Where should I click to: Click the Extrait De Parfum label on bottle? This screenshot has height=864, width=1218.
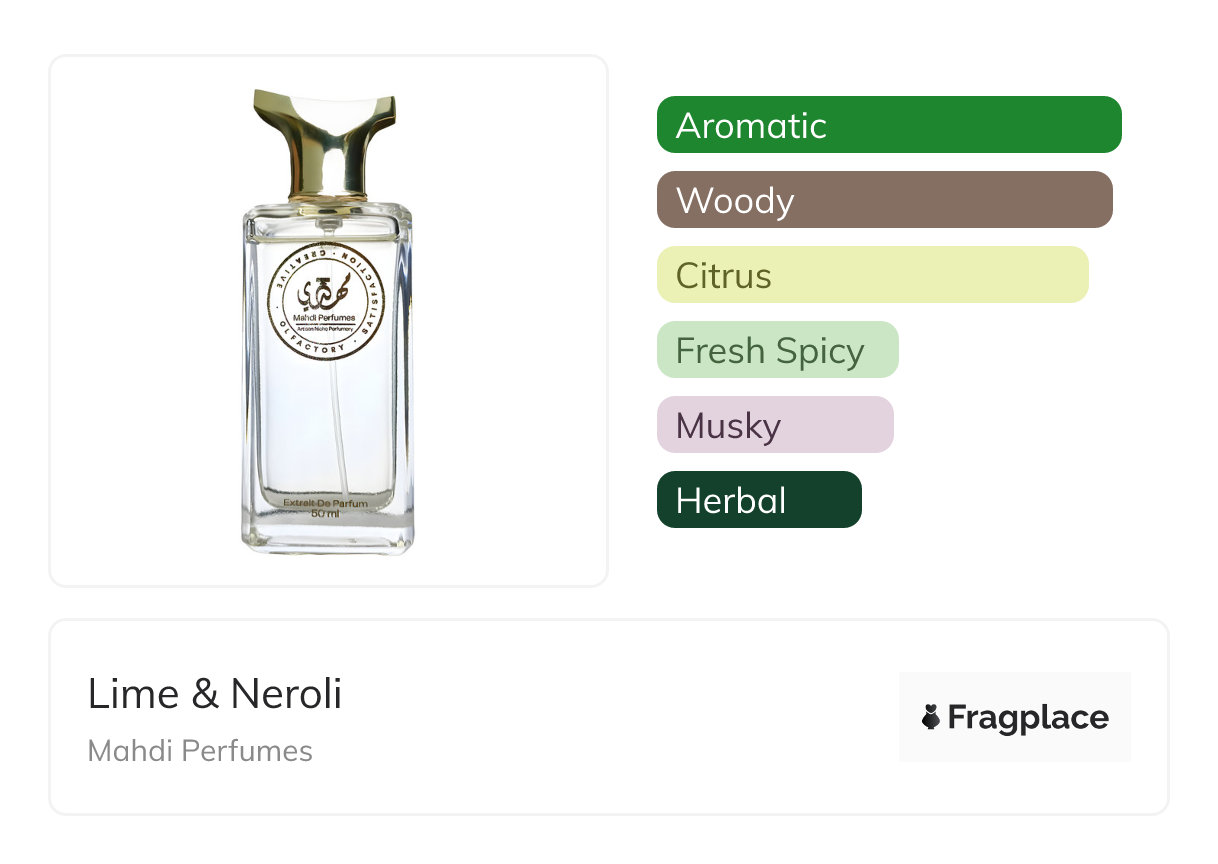(326, 503)
